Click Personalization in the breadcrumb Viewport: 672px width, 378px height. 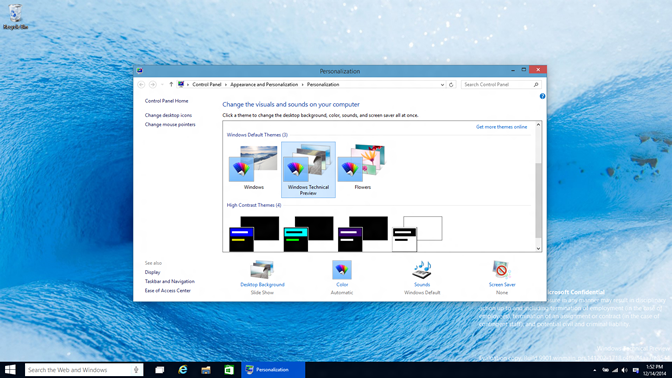click(x=323, y=85)
